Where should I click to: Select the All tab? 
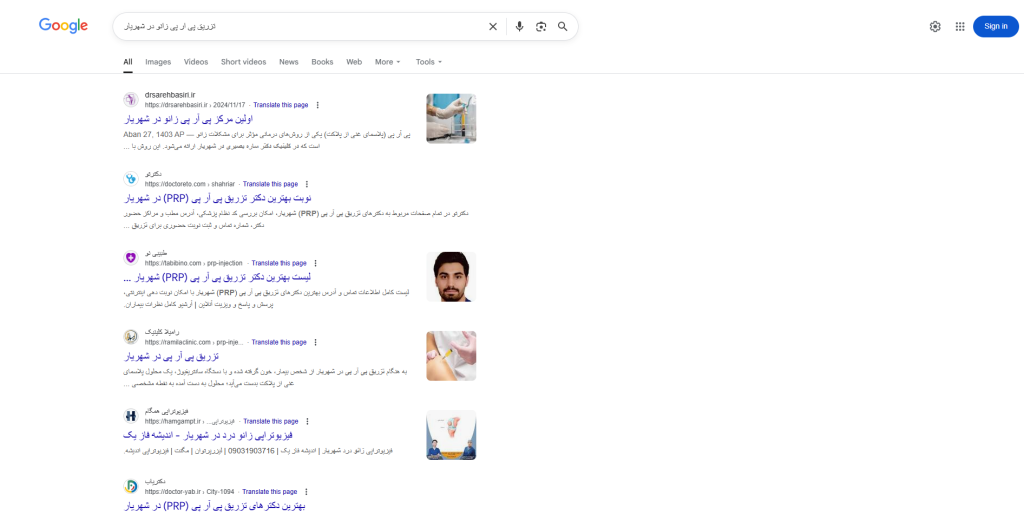127,62
